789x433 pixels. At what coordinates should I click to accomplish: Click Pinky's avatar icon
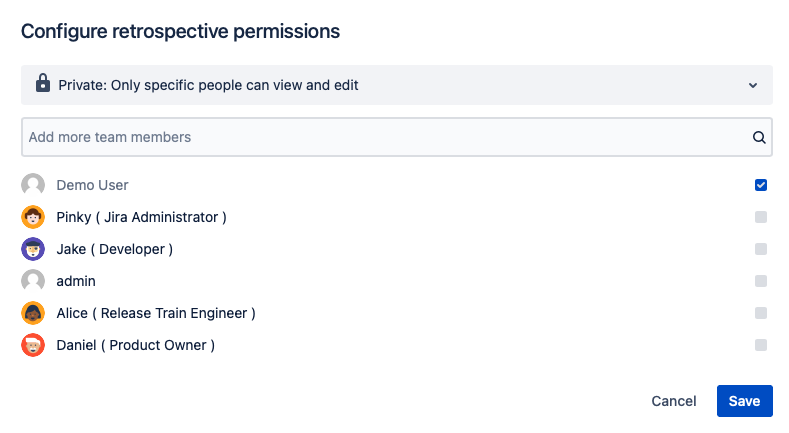[33, 217]
